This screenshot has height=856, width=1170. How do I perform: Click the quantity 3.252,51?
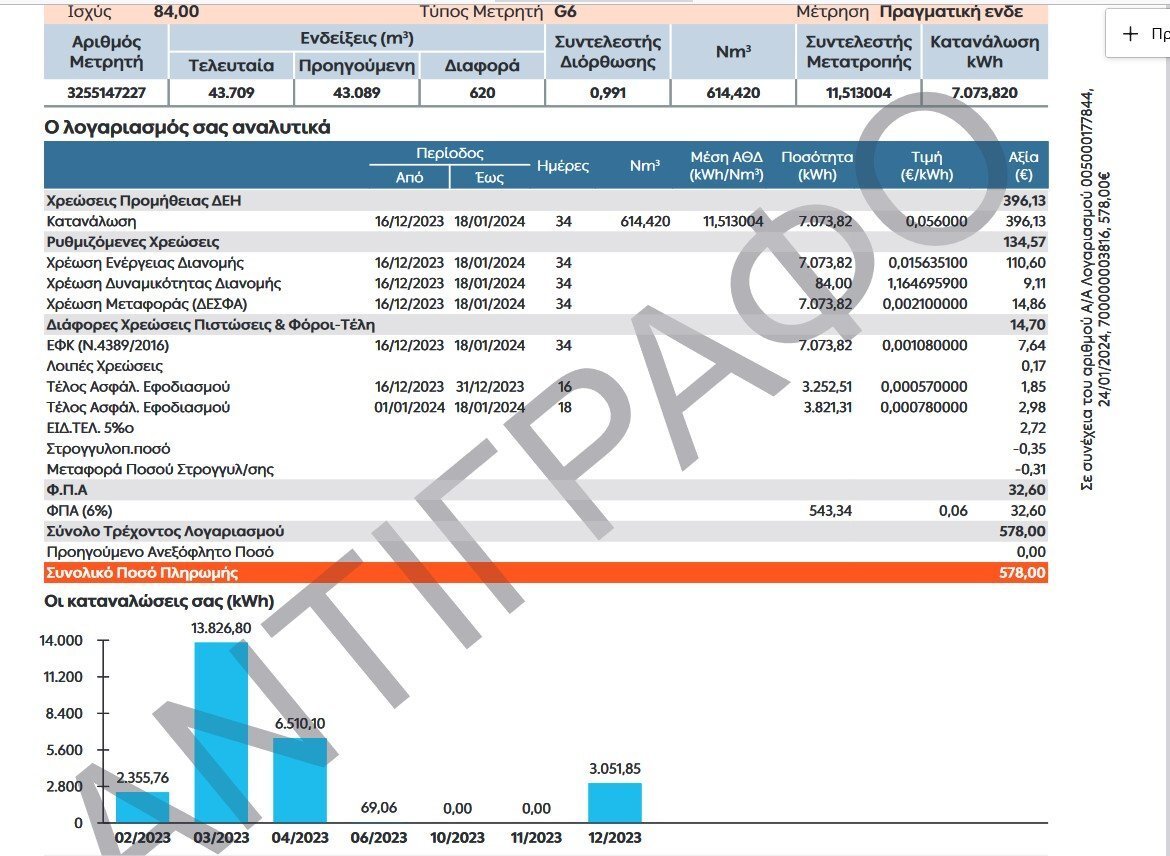click(x=827, y=387)
